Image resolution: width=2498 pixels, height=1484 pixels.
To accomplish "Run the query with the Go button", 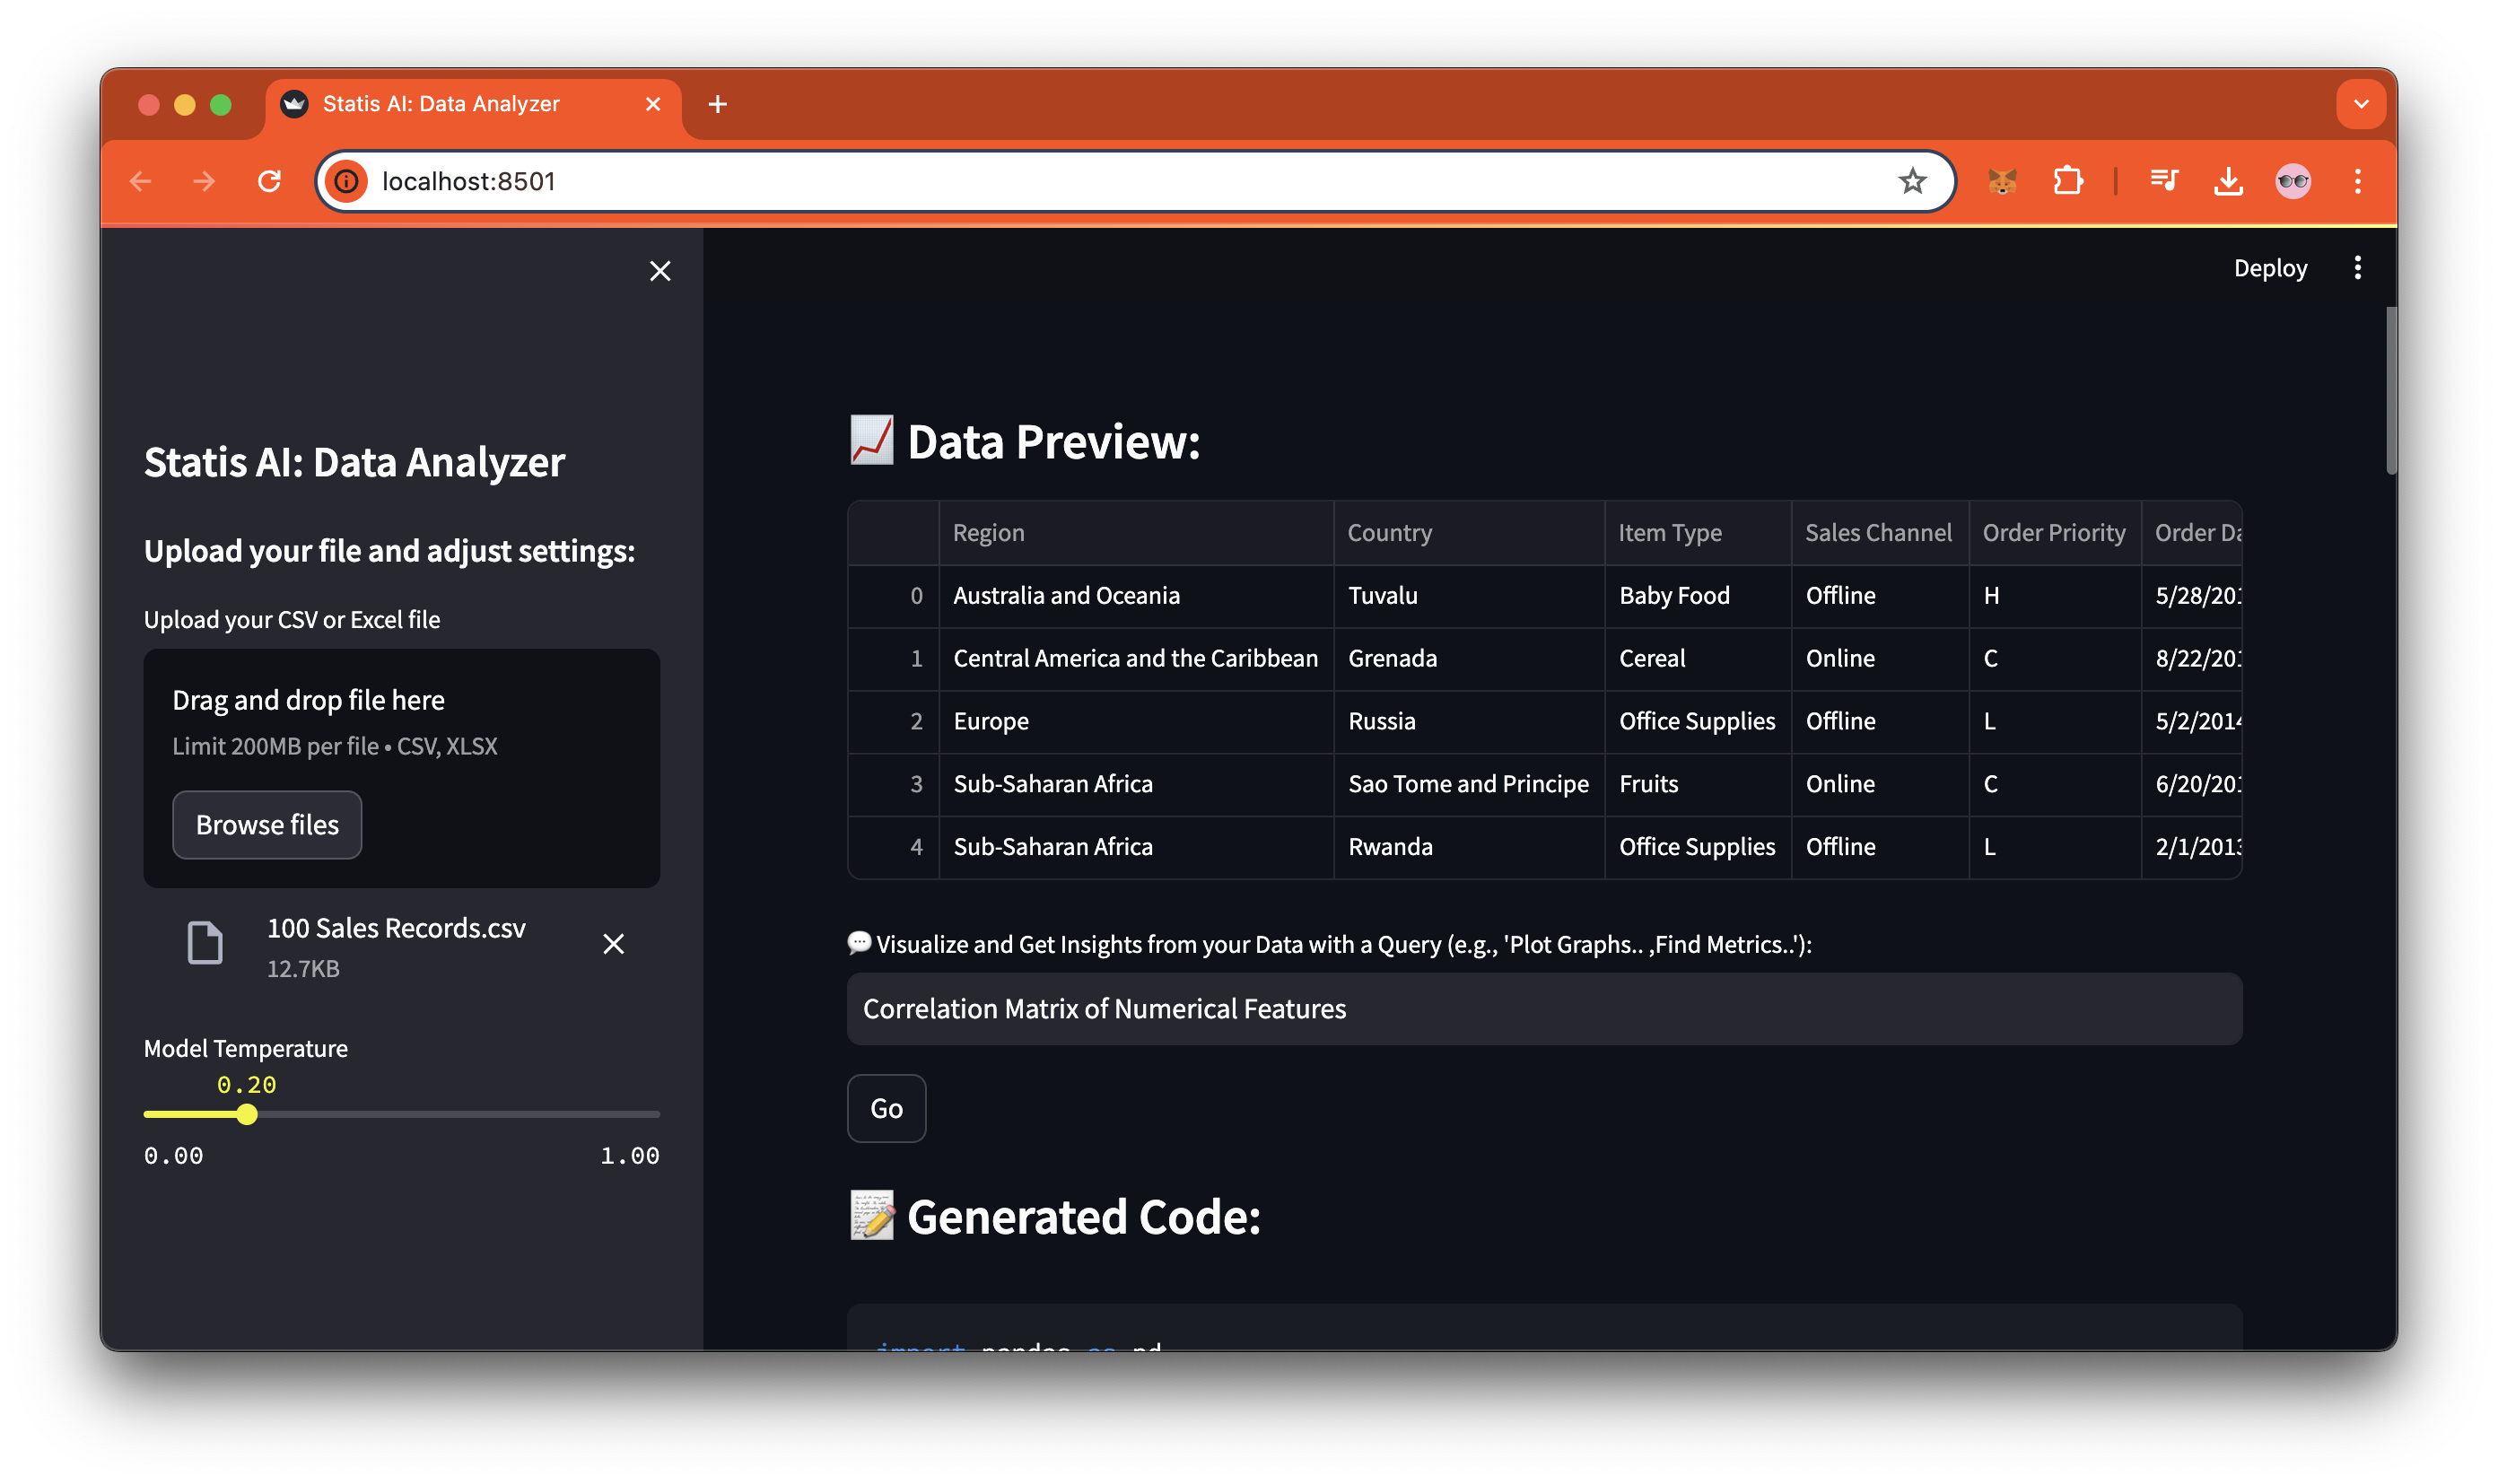I will [x=886, y=1108].
